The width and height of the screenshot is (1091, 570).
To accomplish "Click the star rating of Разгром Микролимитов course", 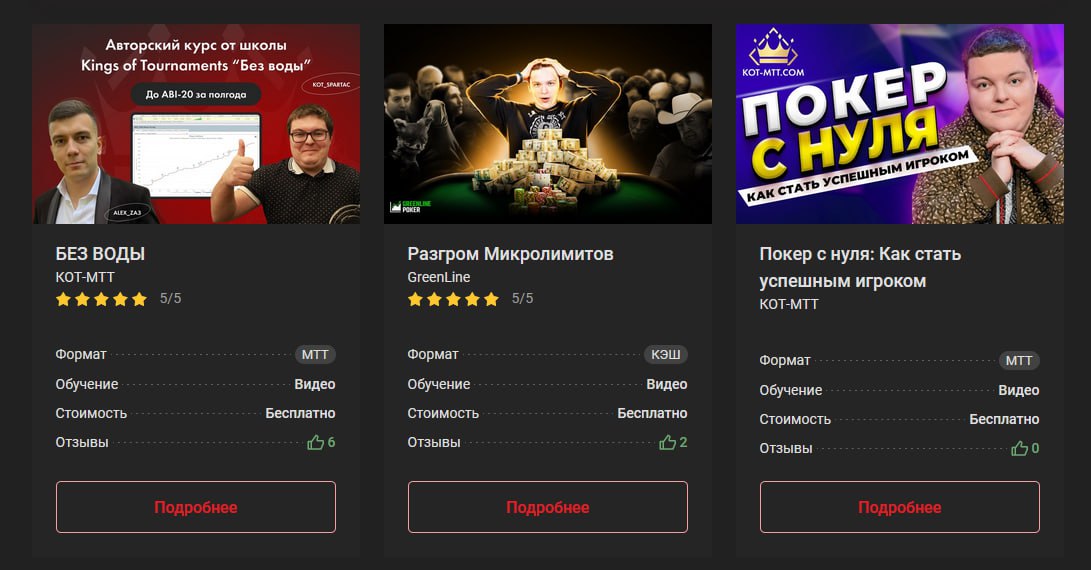I will coord(454,299).
